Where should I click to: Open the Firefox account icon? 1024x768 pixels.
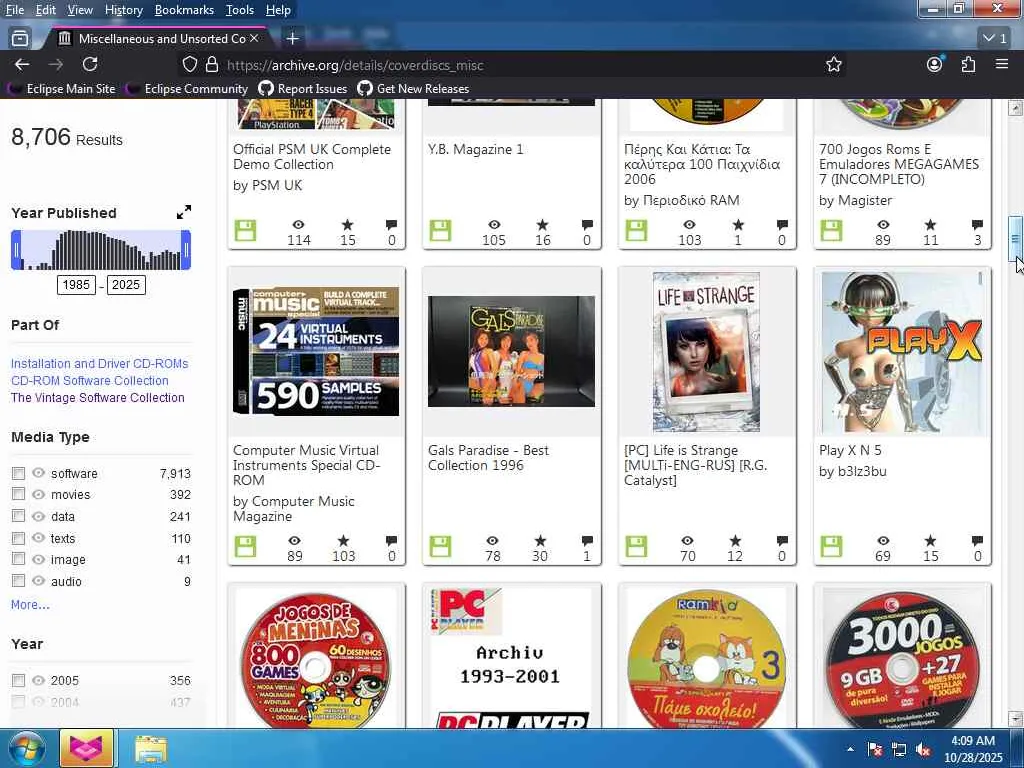click(x=935, y=64)
